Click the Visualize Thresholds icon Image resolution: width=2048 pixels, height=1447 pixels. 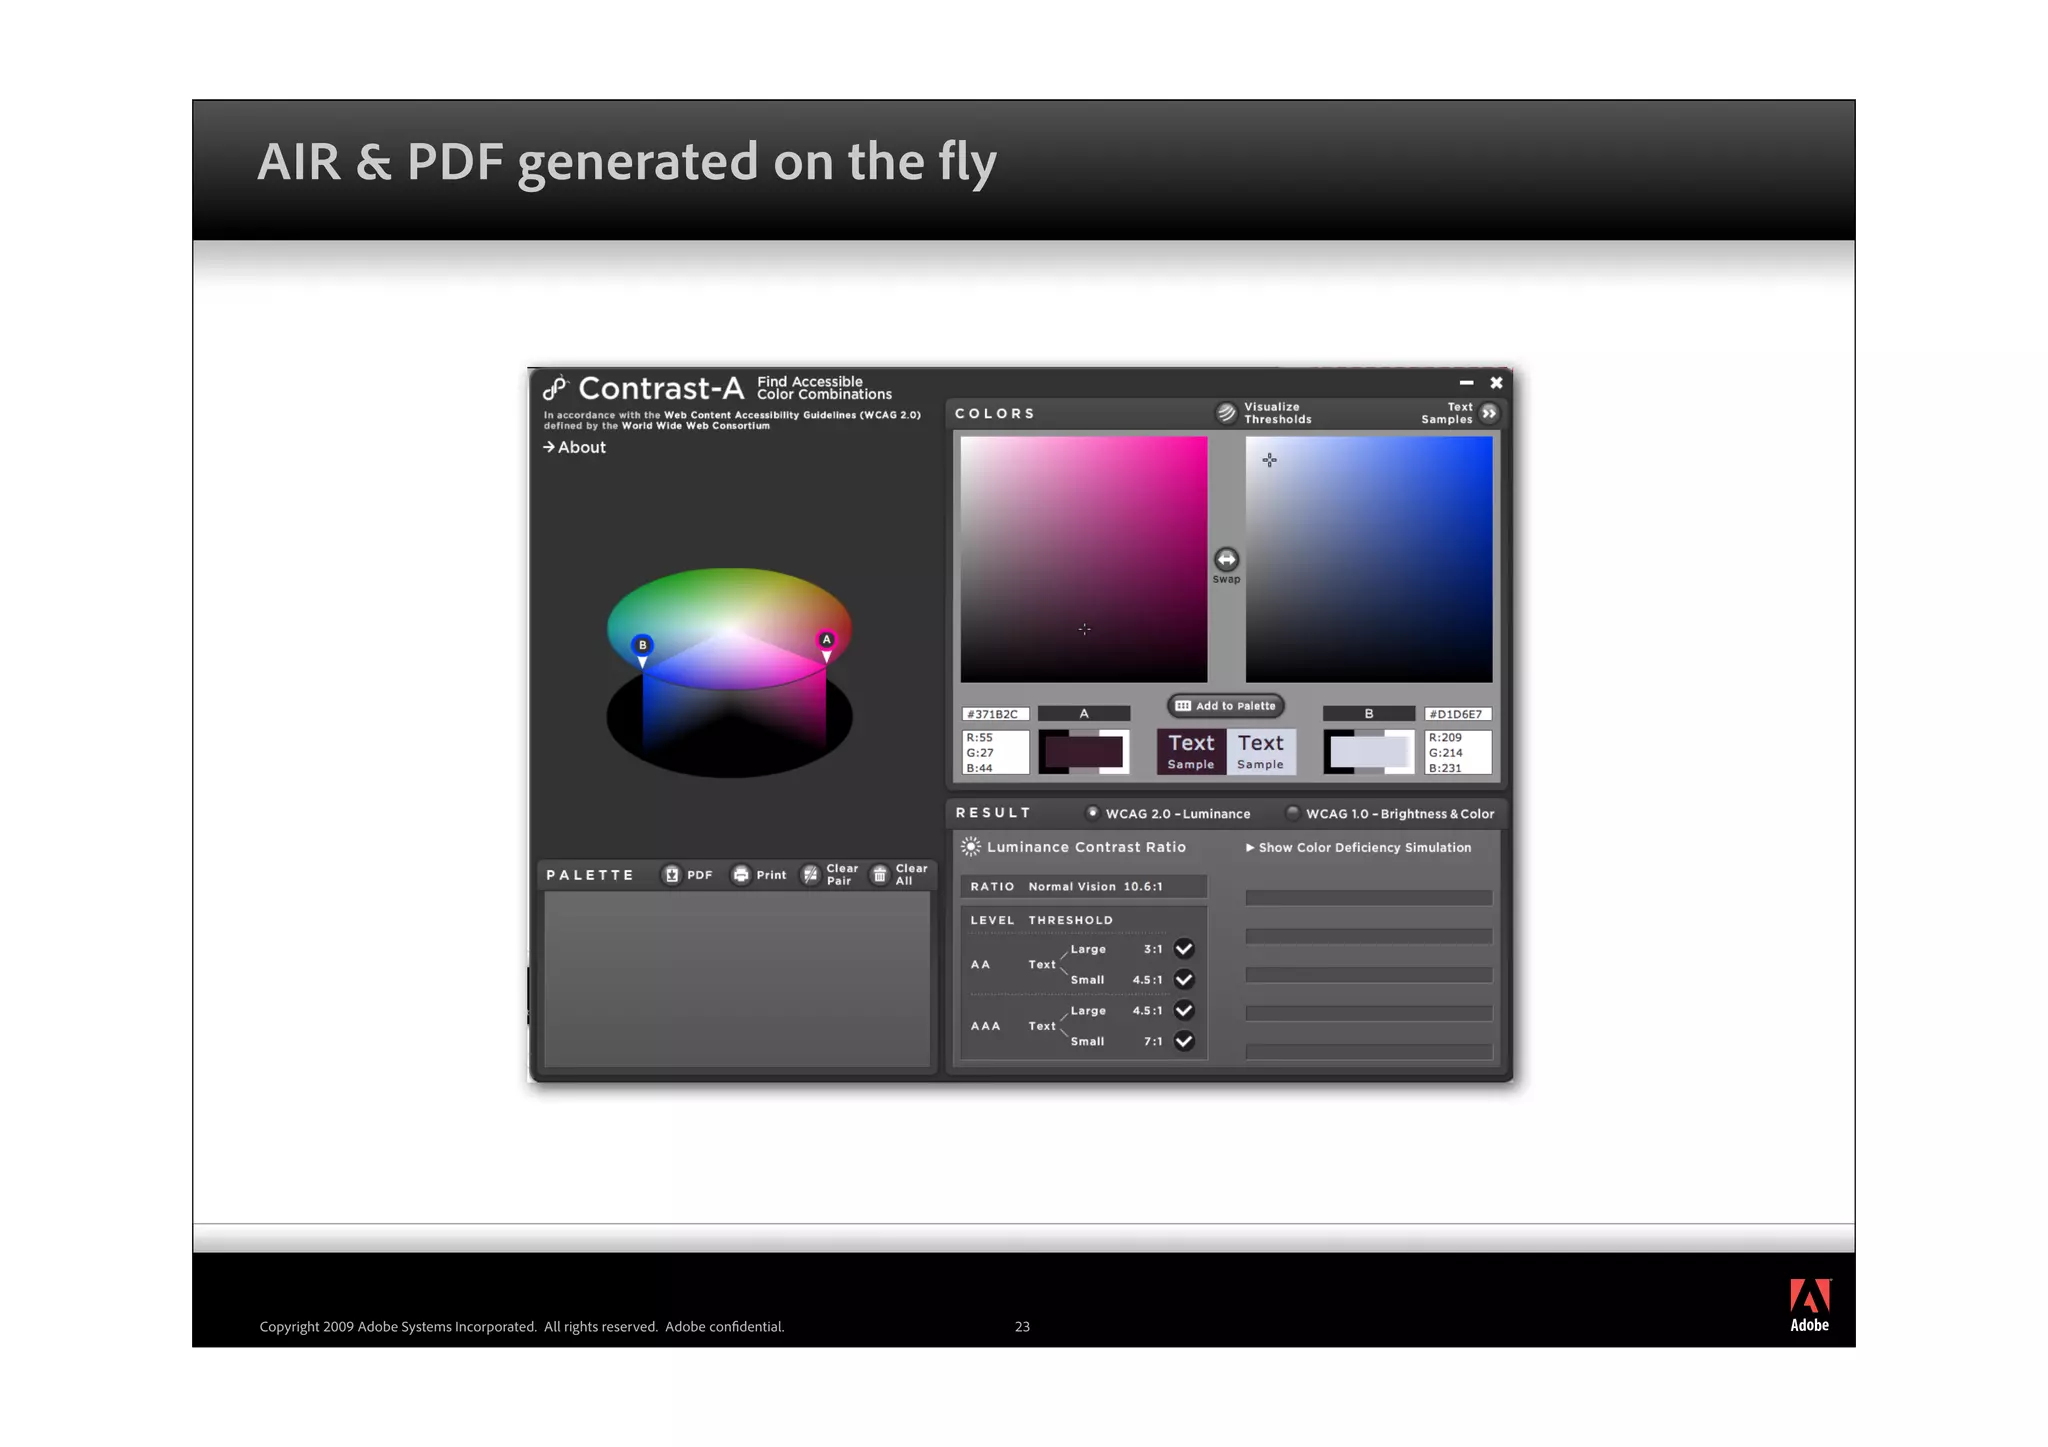(x=1226, y=413)
